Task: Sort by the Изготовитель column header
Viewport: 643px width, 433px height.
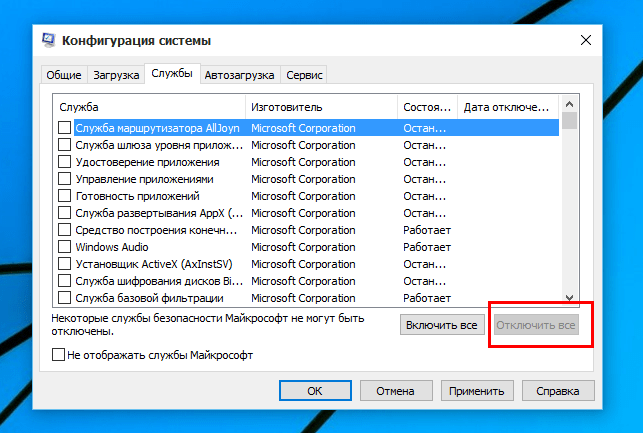Action: pyautogui.click(x=322, y=107)
